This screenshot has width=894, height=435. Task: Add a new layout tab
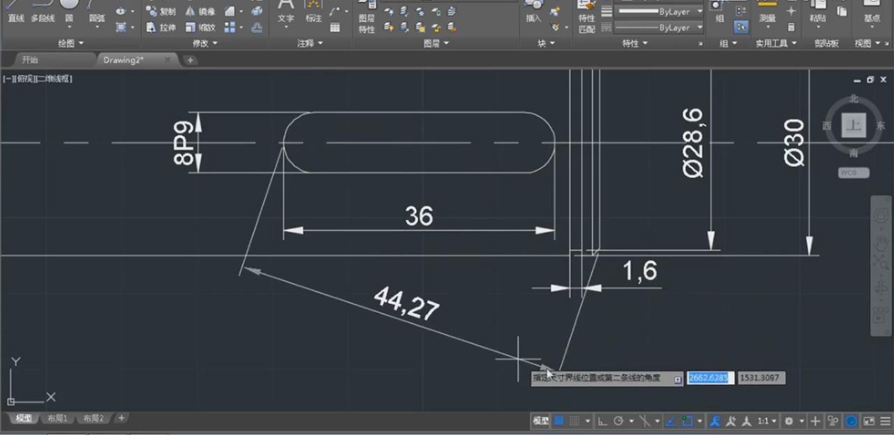[x=121, y=418]
